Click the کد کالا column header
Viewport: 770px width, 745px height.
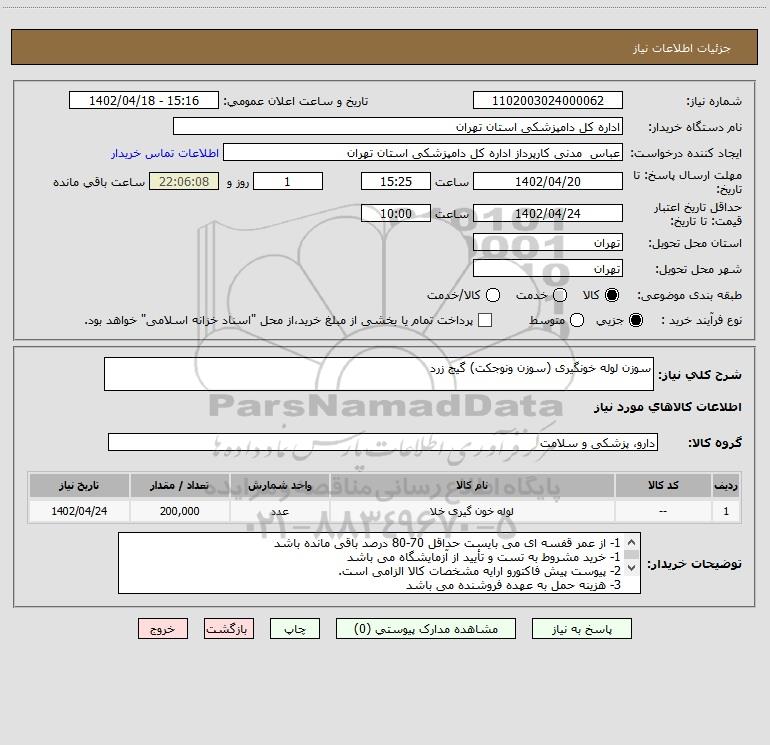pyautogui.click(x=663, y=485)
